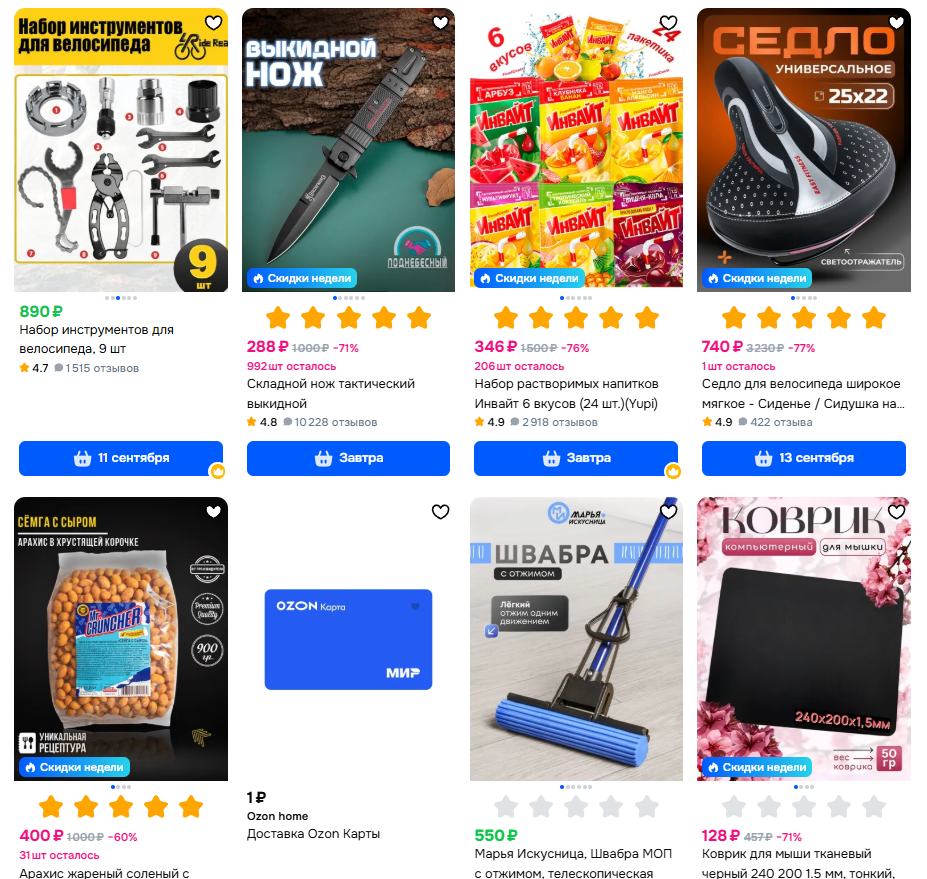Add tool set to cart, 11 сентября
The width and height of the screenshot is (927, 879).
click(x=121, y=458)
